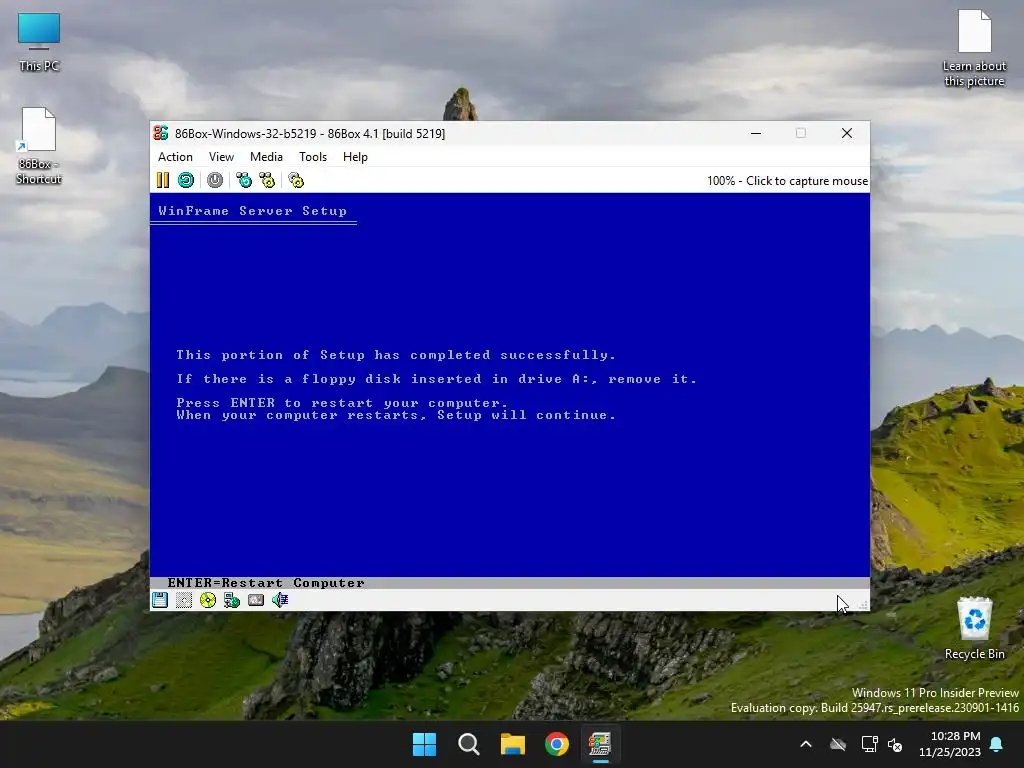The image size is (1024, 768).
Task: Open the Media menu
Action: [266, 157]
